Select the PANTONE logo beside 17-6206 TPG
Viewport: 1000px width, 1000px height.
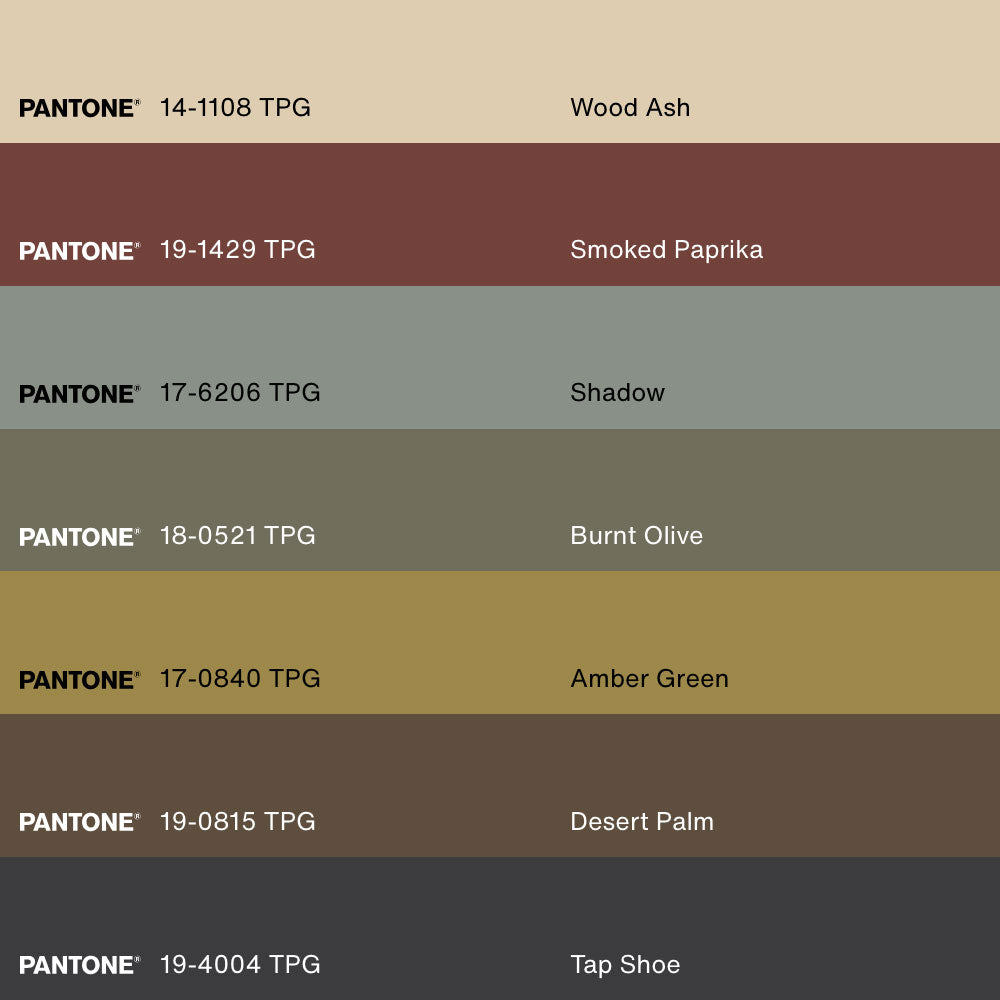(x=79, y=394)
